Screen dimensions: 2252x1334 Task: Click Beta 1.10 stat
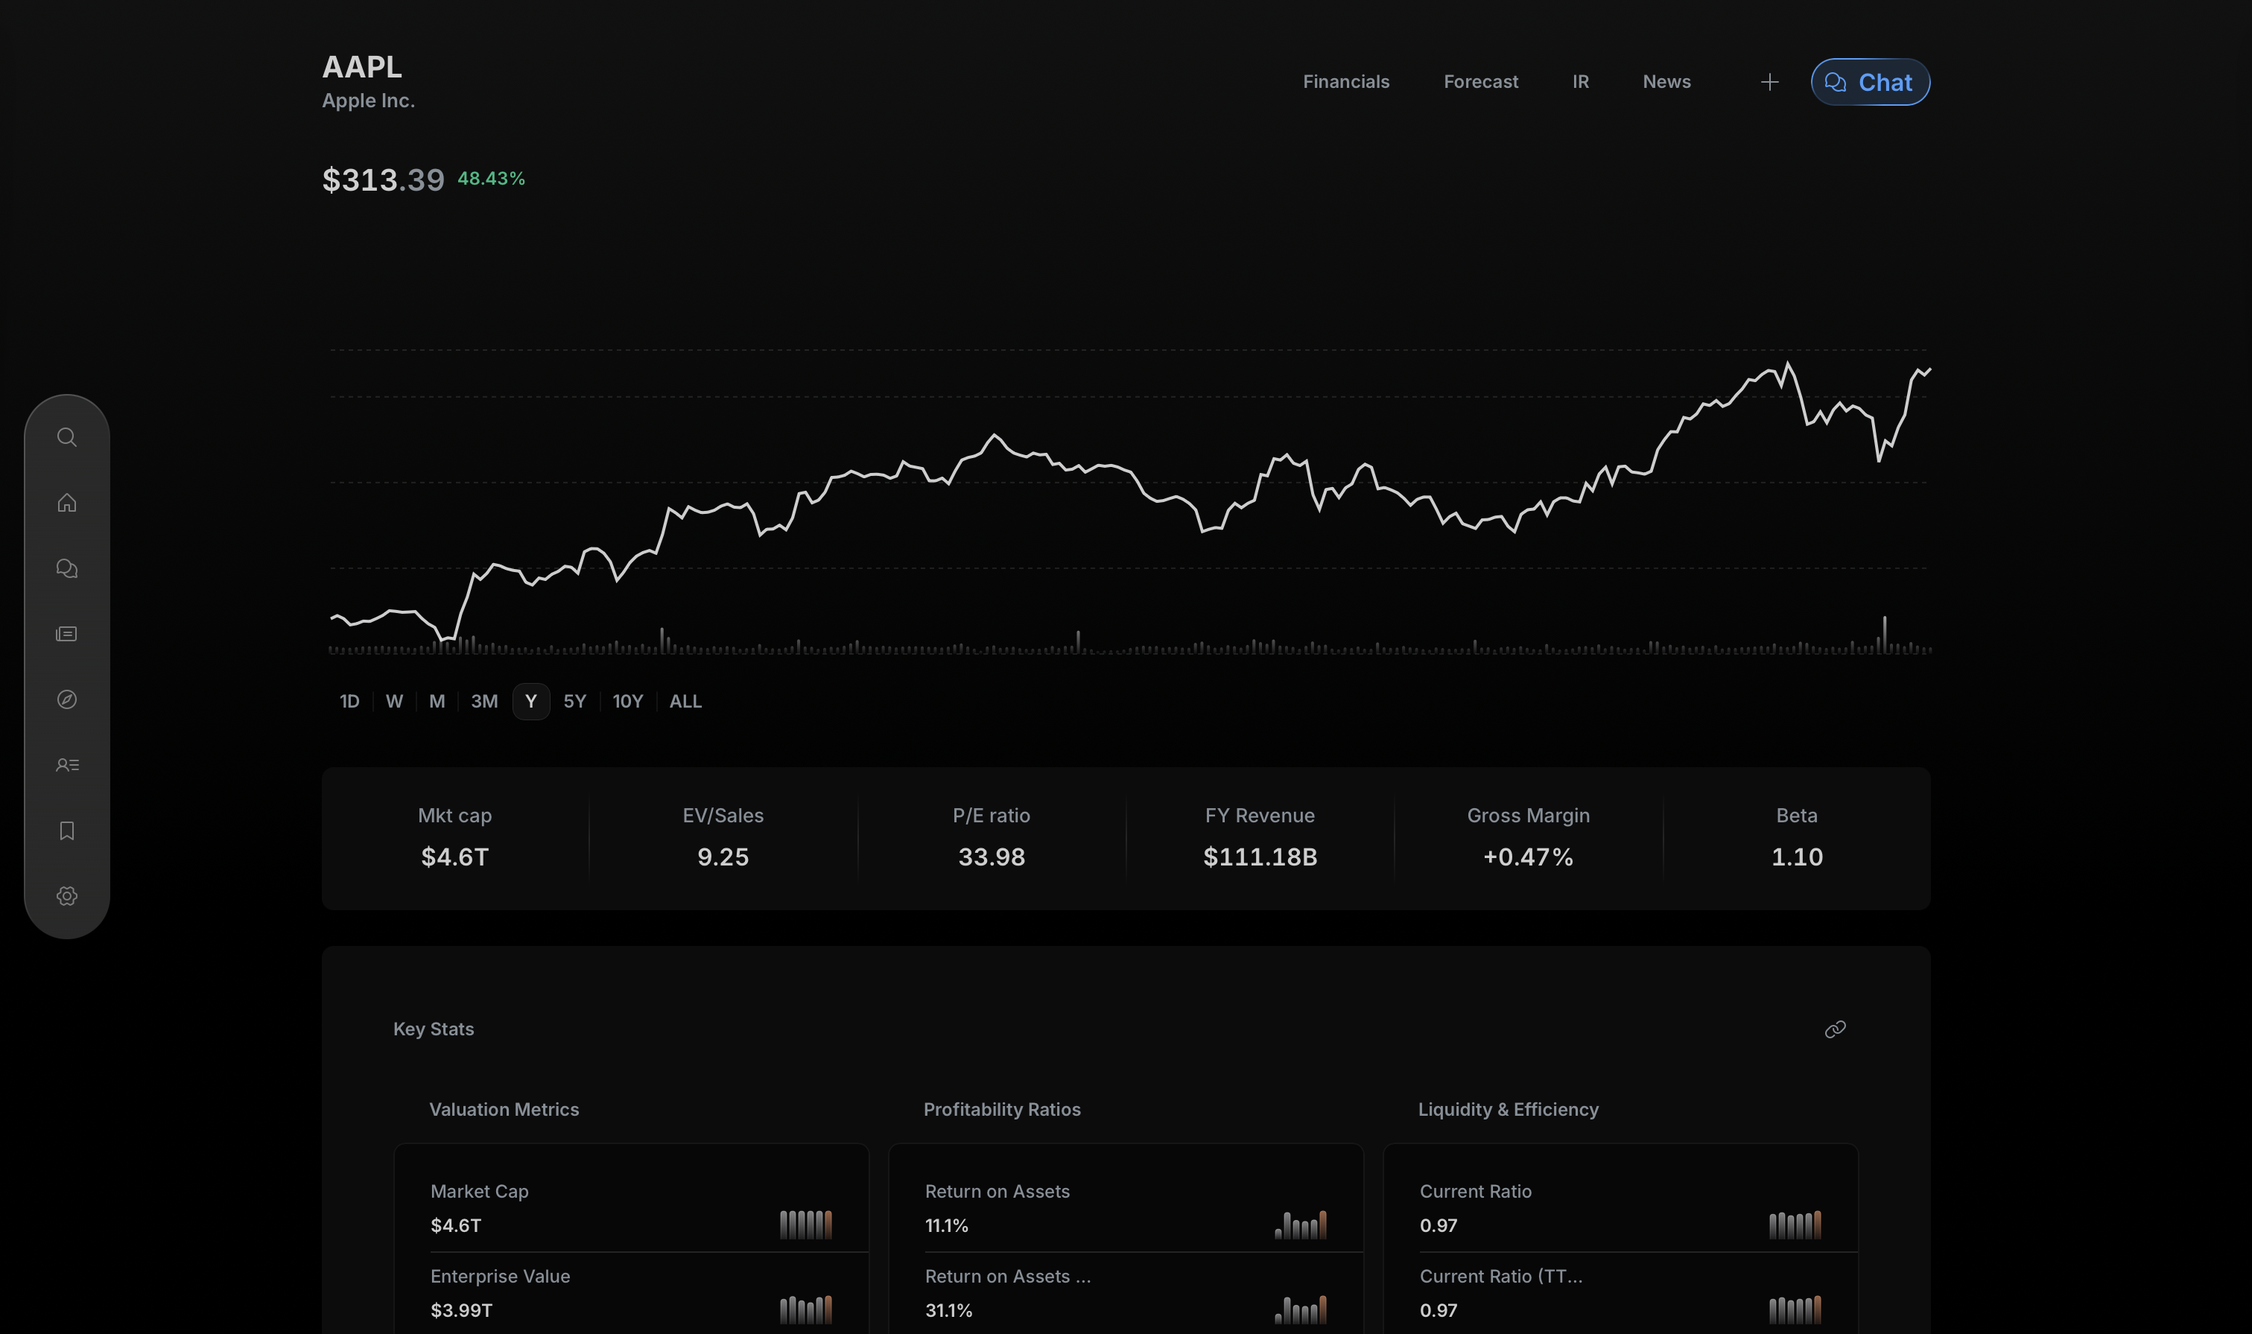[1797, 838]
